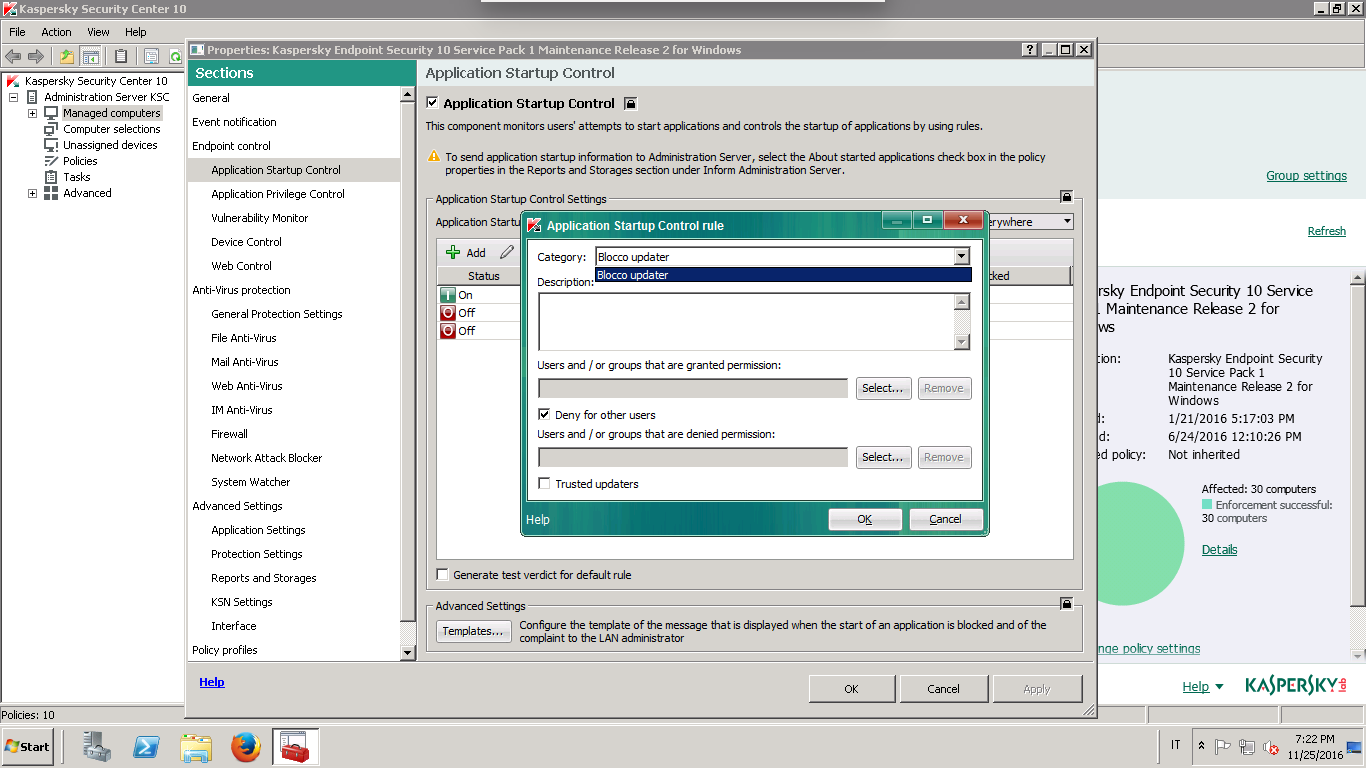The height and width of the screenshot is (768, 1366).
Task: Click the Properties icon in the main toolbar
Action: [151, 56]
